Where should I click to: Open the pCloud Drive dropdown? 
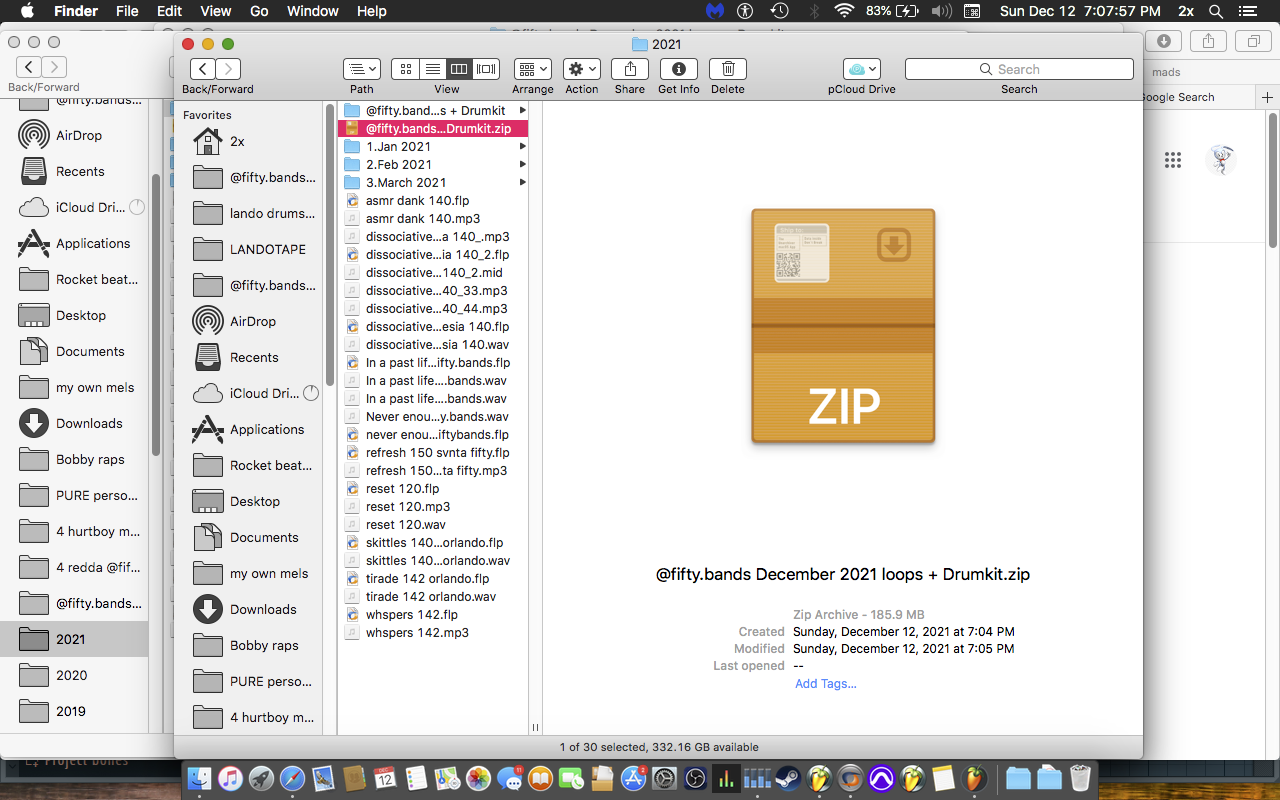(x=861, y=69)
